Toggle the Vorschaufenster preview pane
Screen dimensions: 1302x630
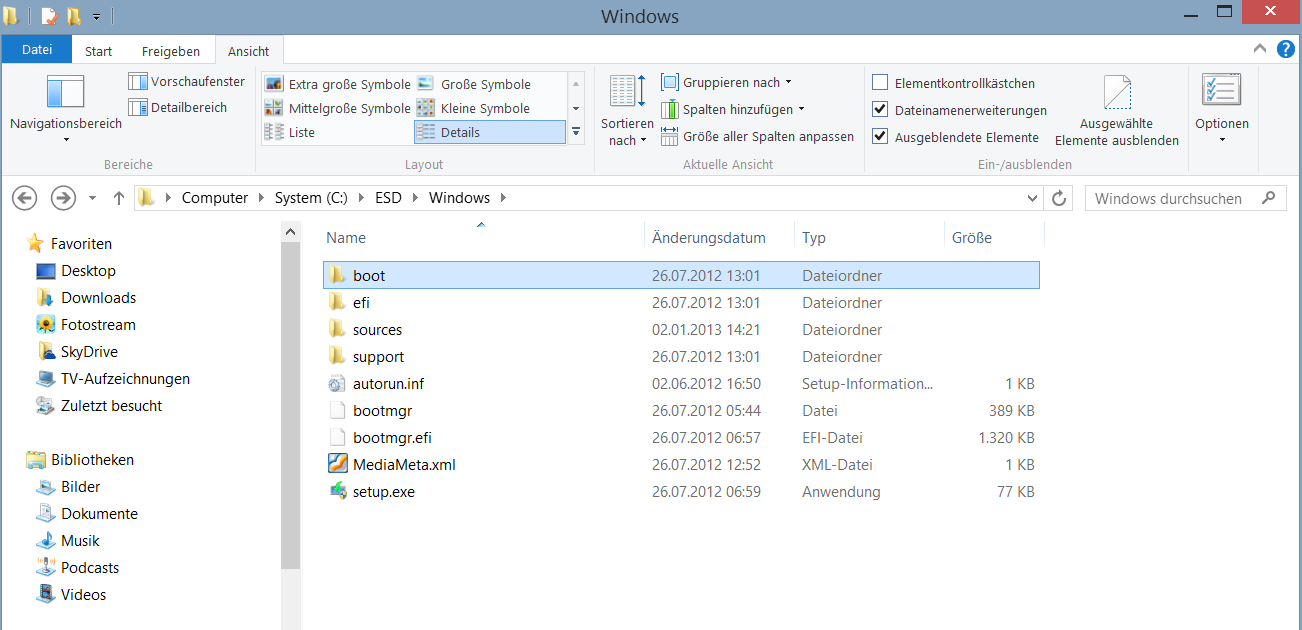188,82
